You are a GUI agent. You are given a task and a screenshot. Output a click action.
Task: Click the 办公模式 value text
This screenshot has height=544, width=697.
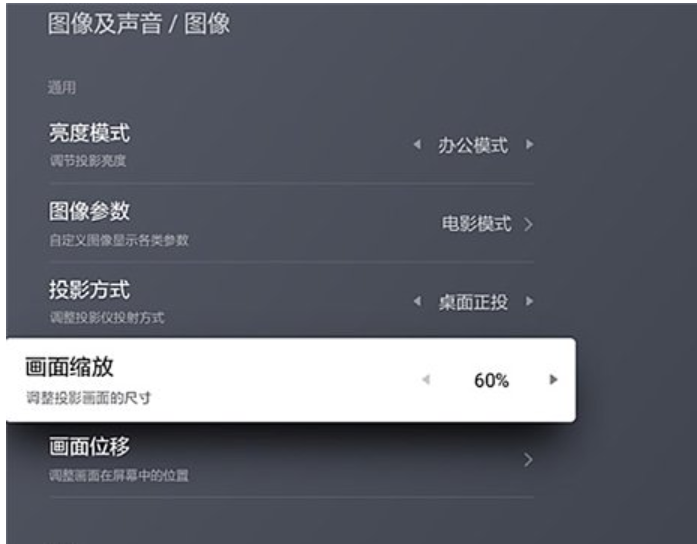tap(473, 145)
